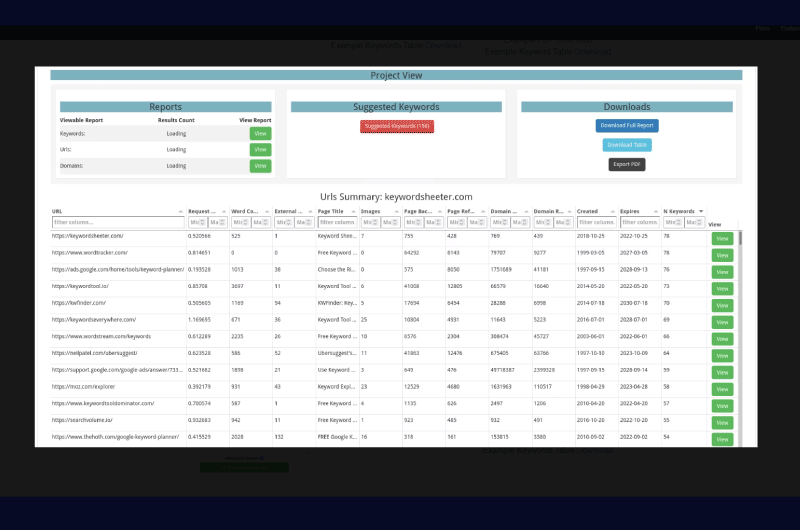Sort by Request column arrow
Image resolution: width=800 pixels, height=530 pixels.
coord(223,212)
